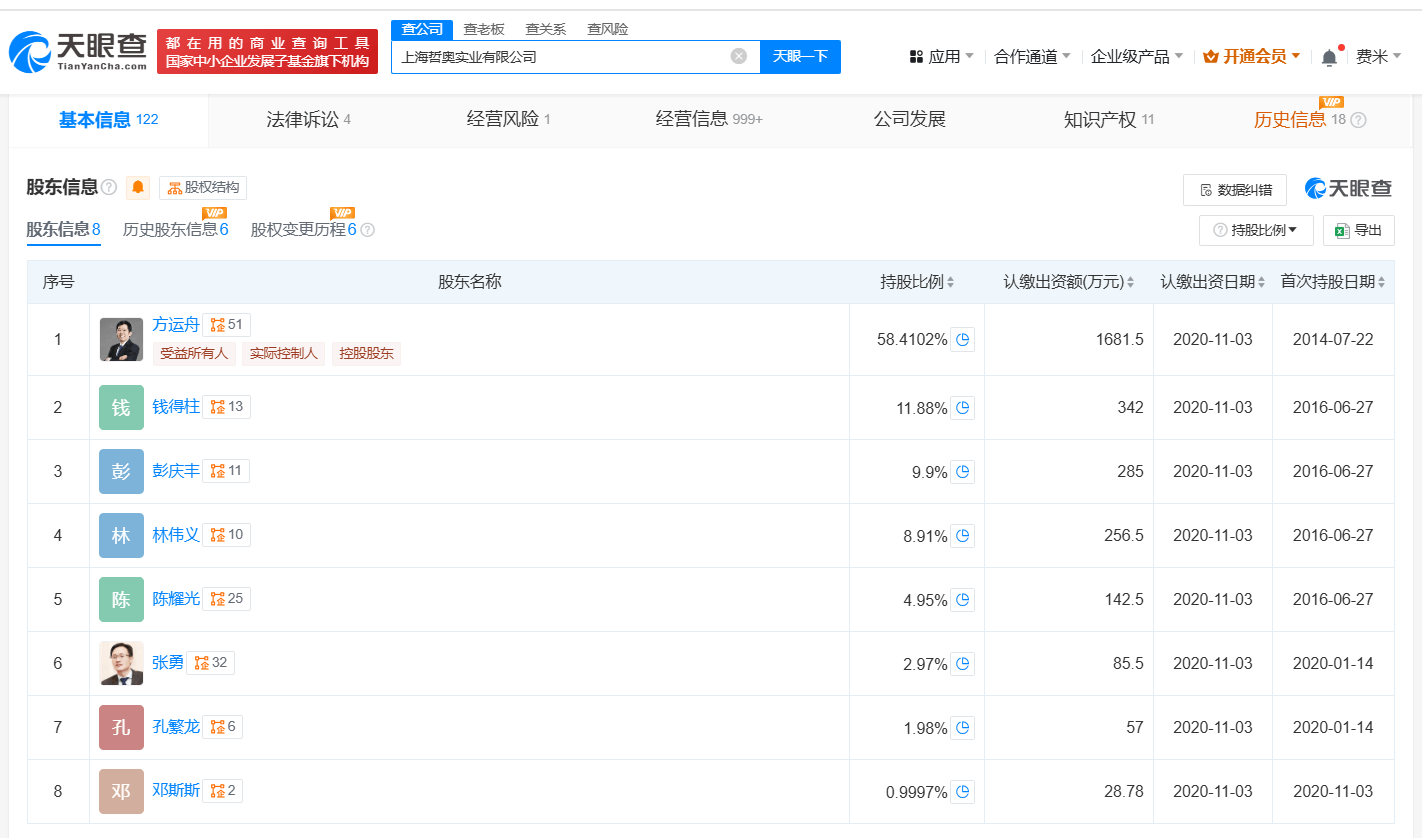
Task: Open pie chart icon for 方运舟's share
Action: click(x=962, y=339)
